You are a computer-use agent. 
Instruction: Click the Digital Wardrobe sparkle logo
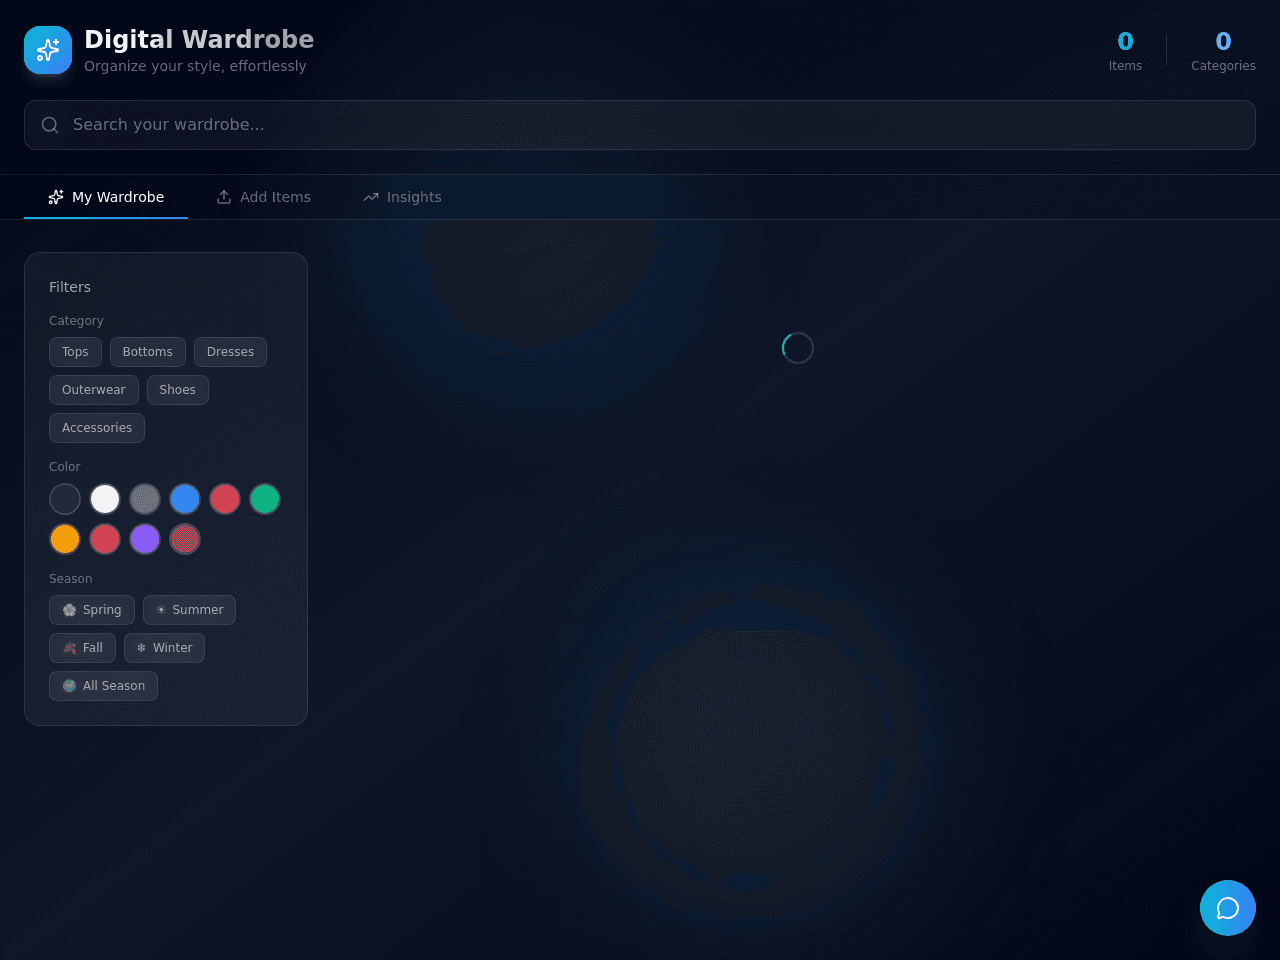48,50
